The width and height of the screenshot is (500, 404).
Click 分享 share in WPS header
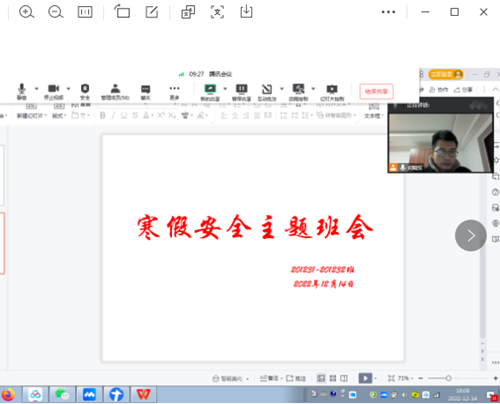pyautogui.click(x=463, y=89)
